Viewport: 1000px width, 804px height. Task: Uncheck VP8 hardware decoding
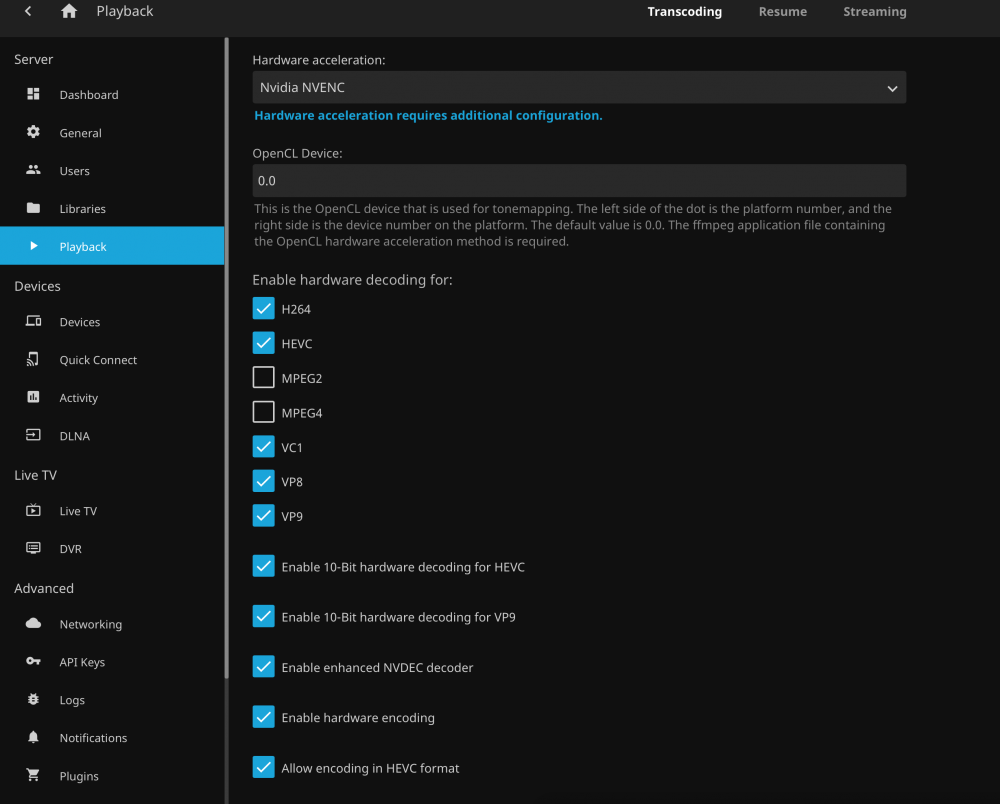263,481
